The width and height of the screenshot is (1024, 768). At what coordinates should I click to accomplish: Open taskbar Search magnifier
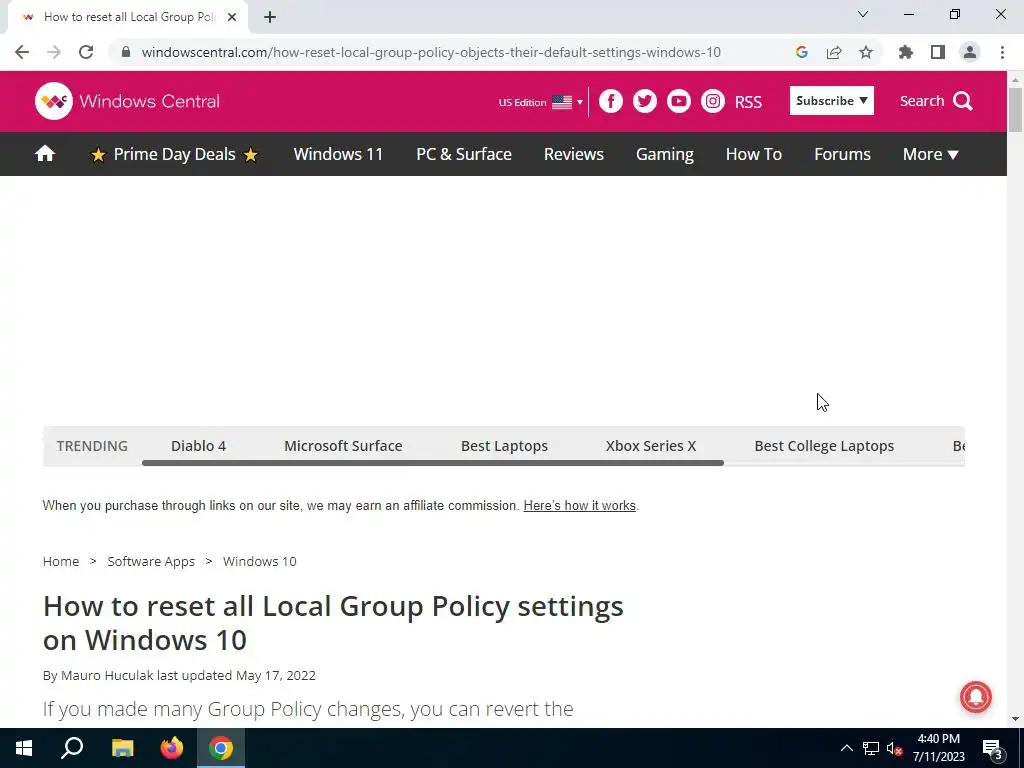point(72,748)
